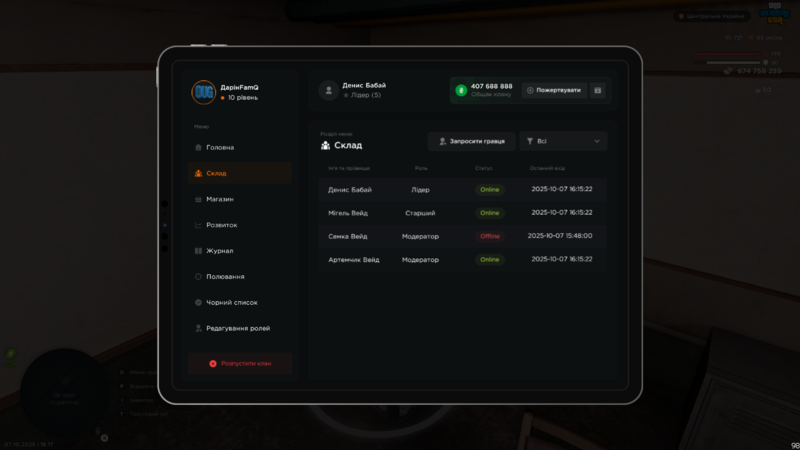Click the Offline status badge of Семка Вейд

(490, 236)
